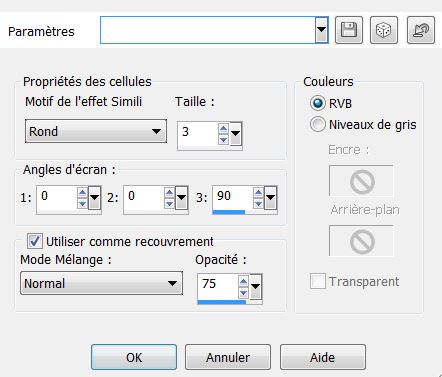Screen dimensions: 442x377
Task: Click the reset to default icon
Action: (421, 30)
